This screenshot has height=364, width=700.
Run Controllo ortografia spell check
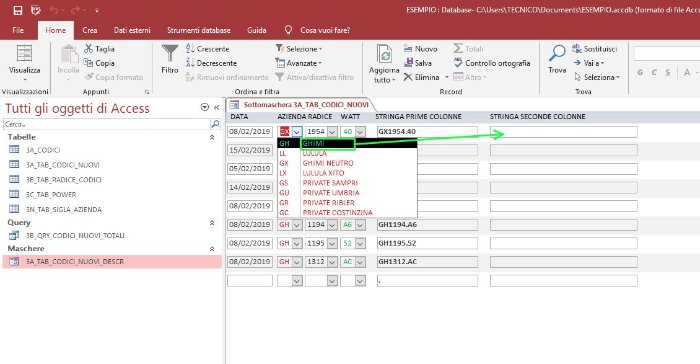tap(492, 63)
